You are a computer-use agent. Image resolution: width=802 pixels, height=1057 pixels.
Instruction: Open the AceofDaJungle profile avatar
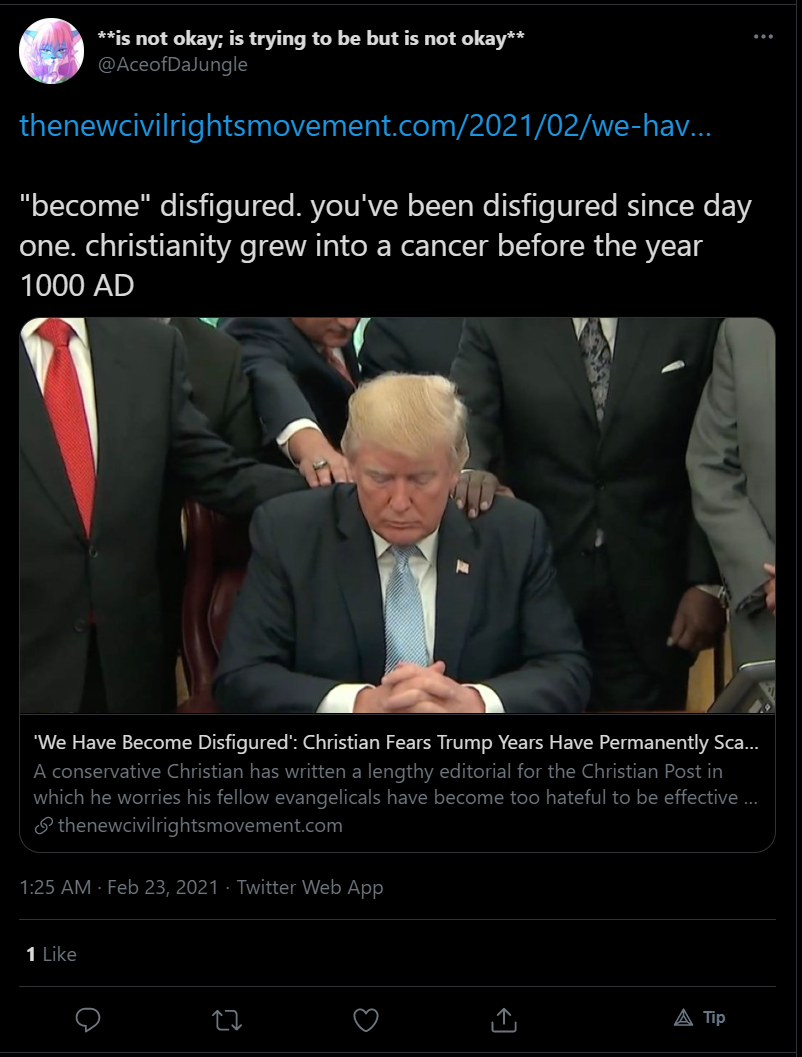[51, 51]
